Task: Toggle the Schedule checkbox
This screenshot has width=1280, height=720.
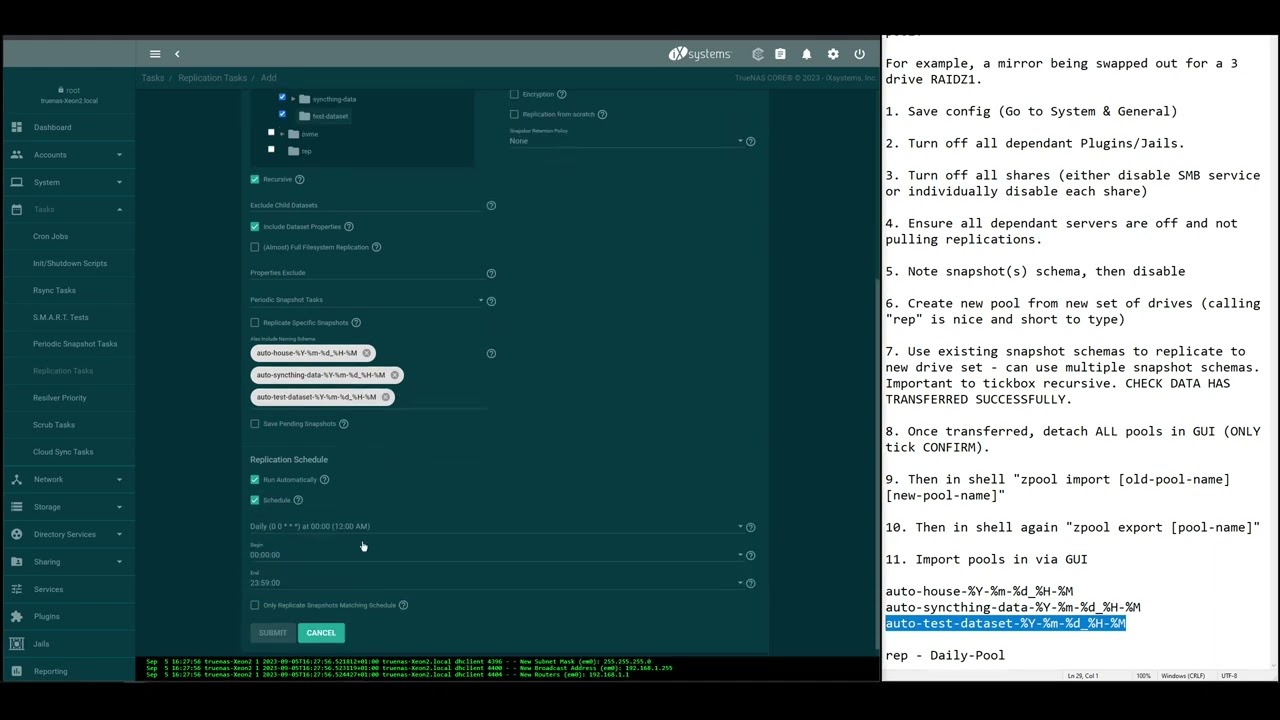Action: point(255,500)
